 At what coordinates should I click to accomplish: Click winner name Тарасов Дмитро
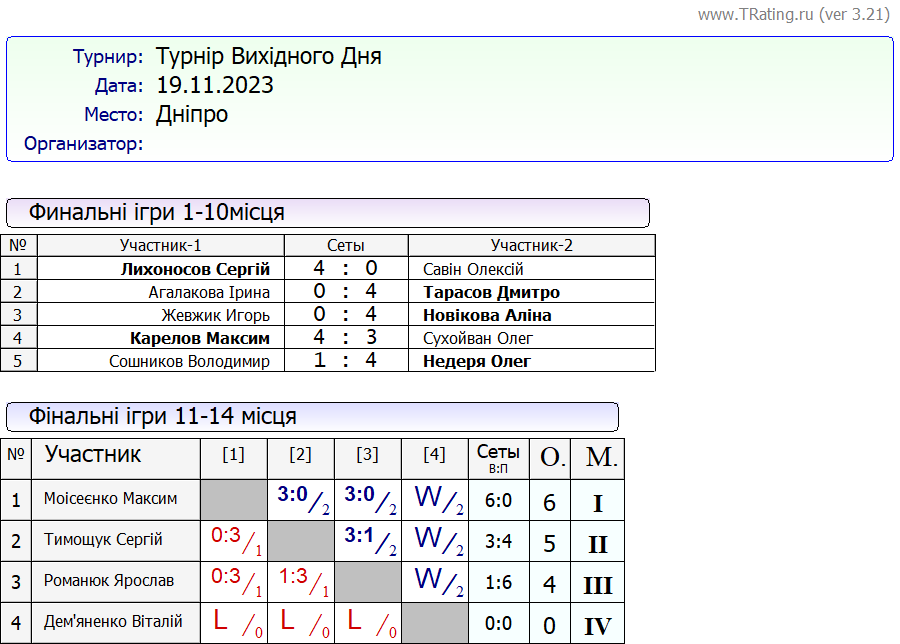tap(491, 292)
